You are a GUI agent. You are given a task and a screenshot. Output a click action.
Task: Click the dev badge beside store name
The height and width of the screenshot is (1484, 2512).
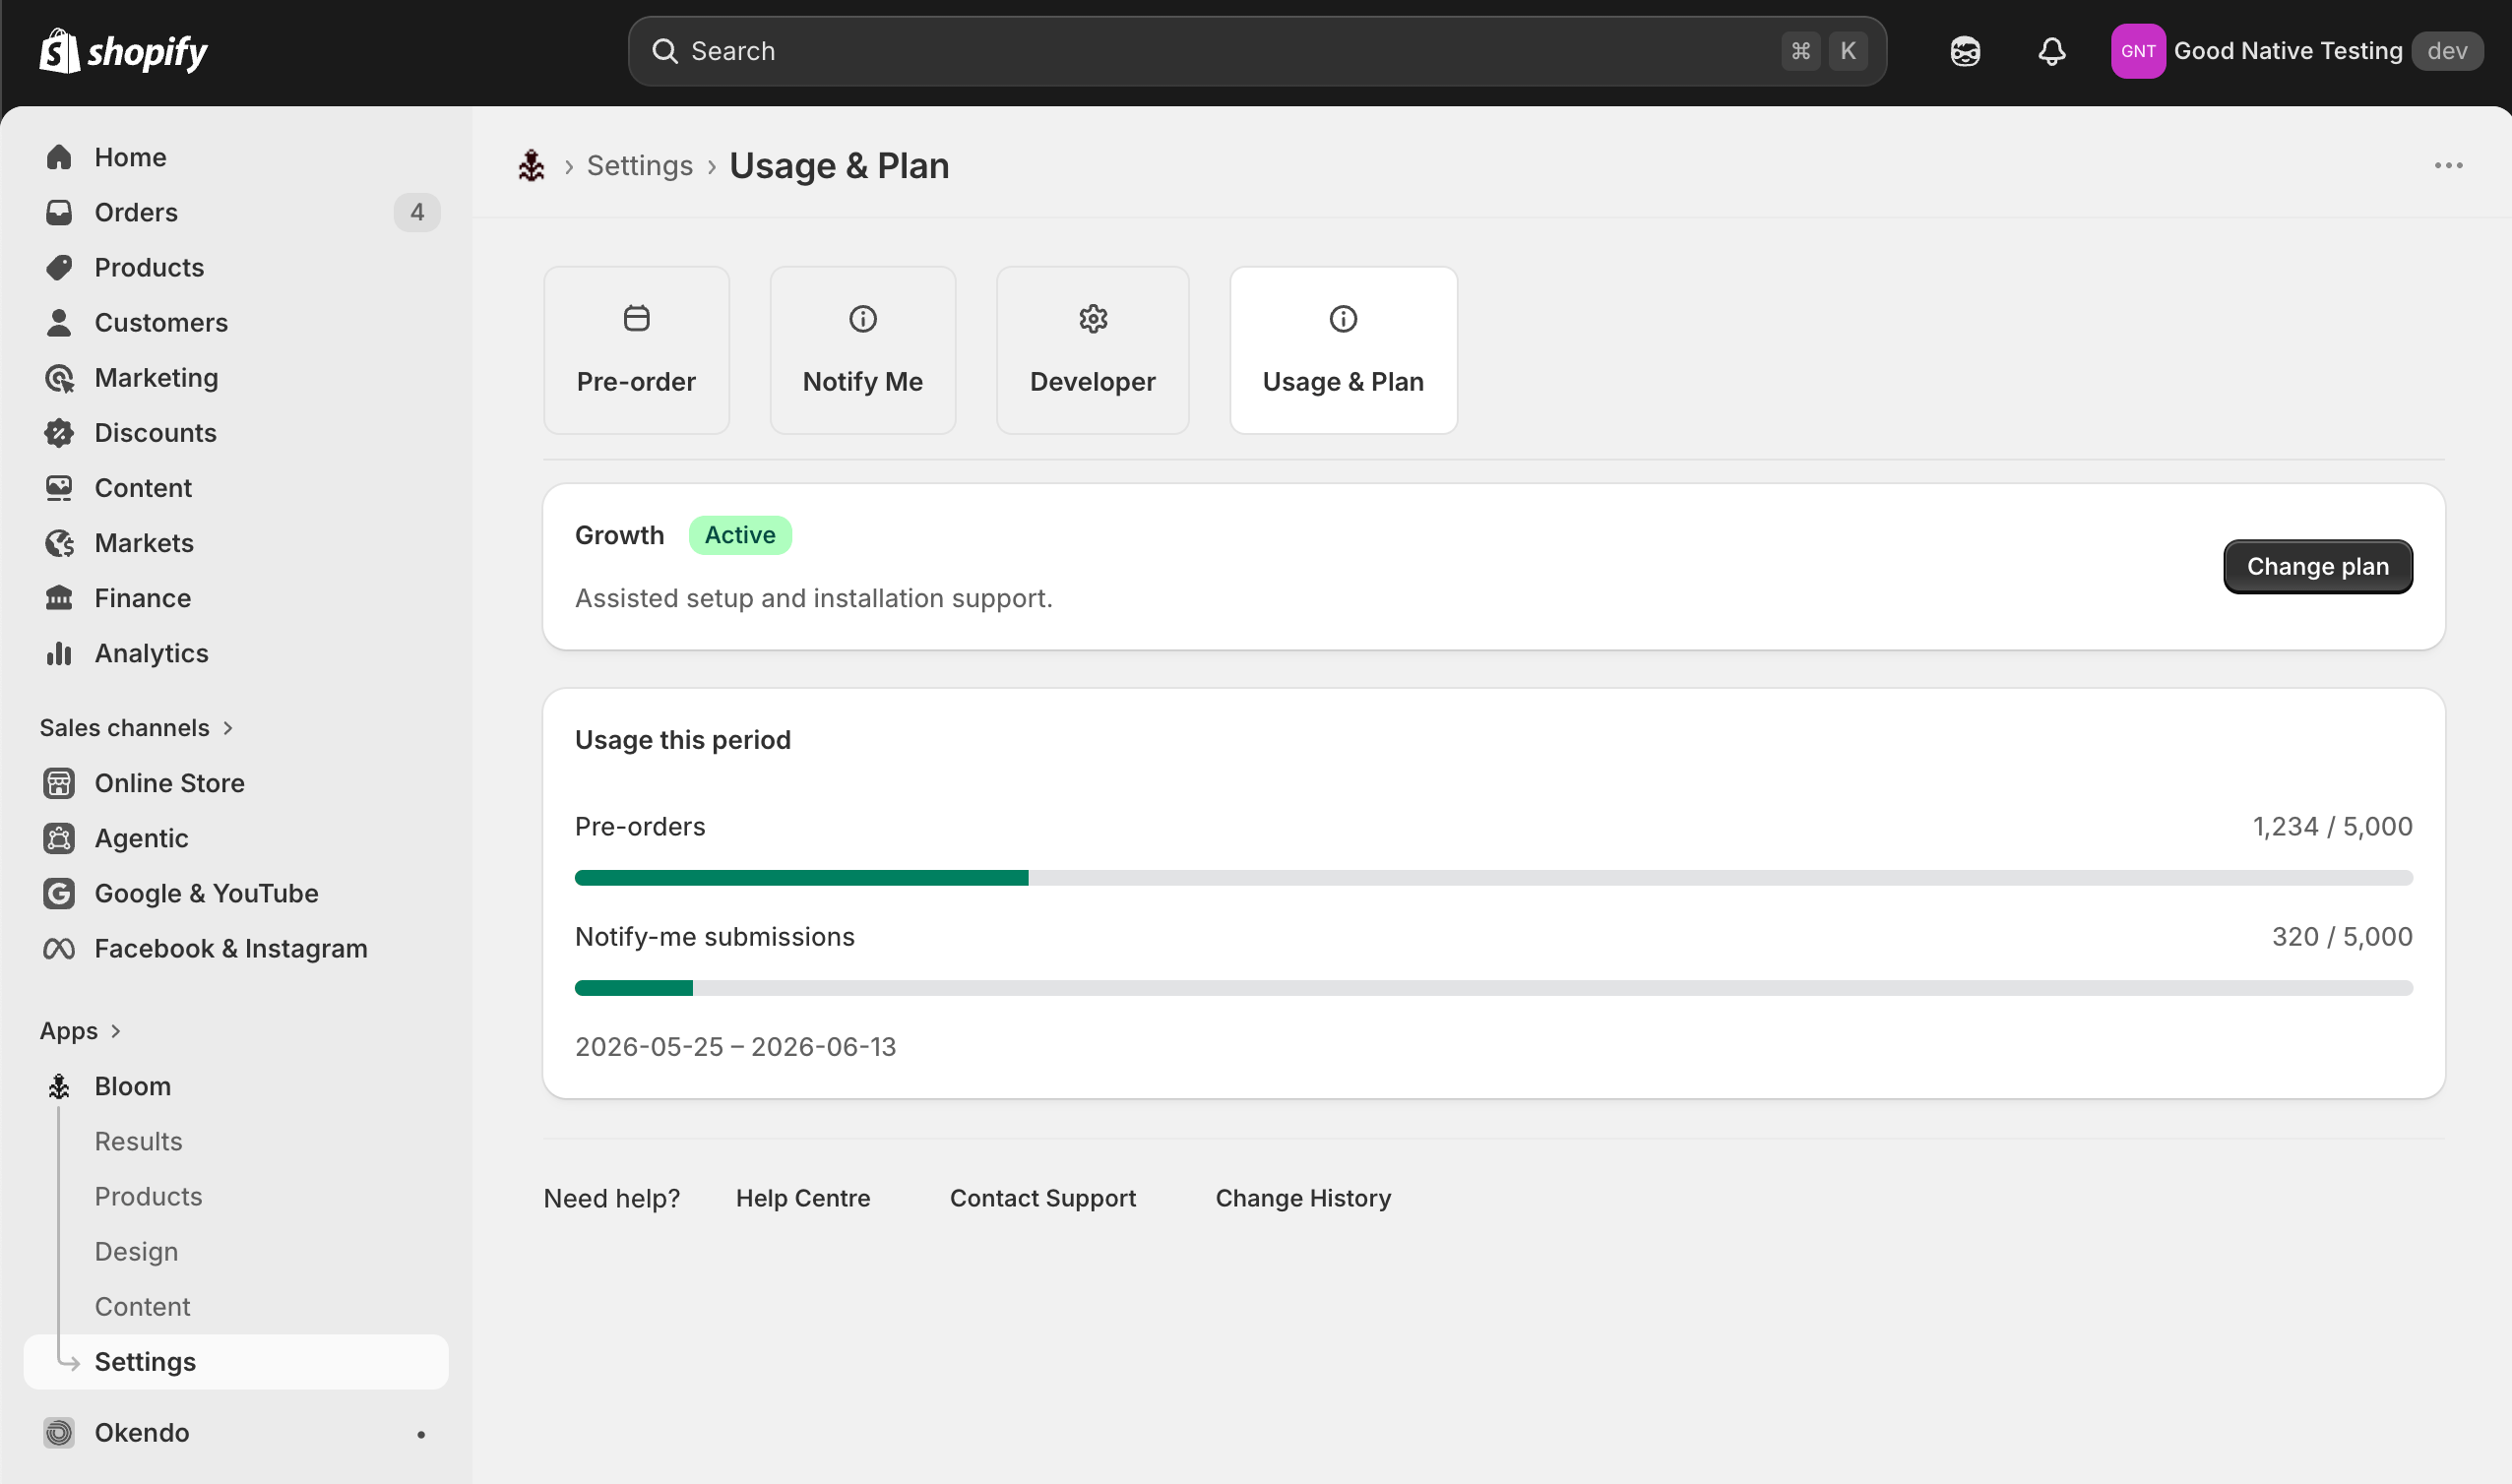2446,51
